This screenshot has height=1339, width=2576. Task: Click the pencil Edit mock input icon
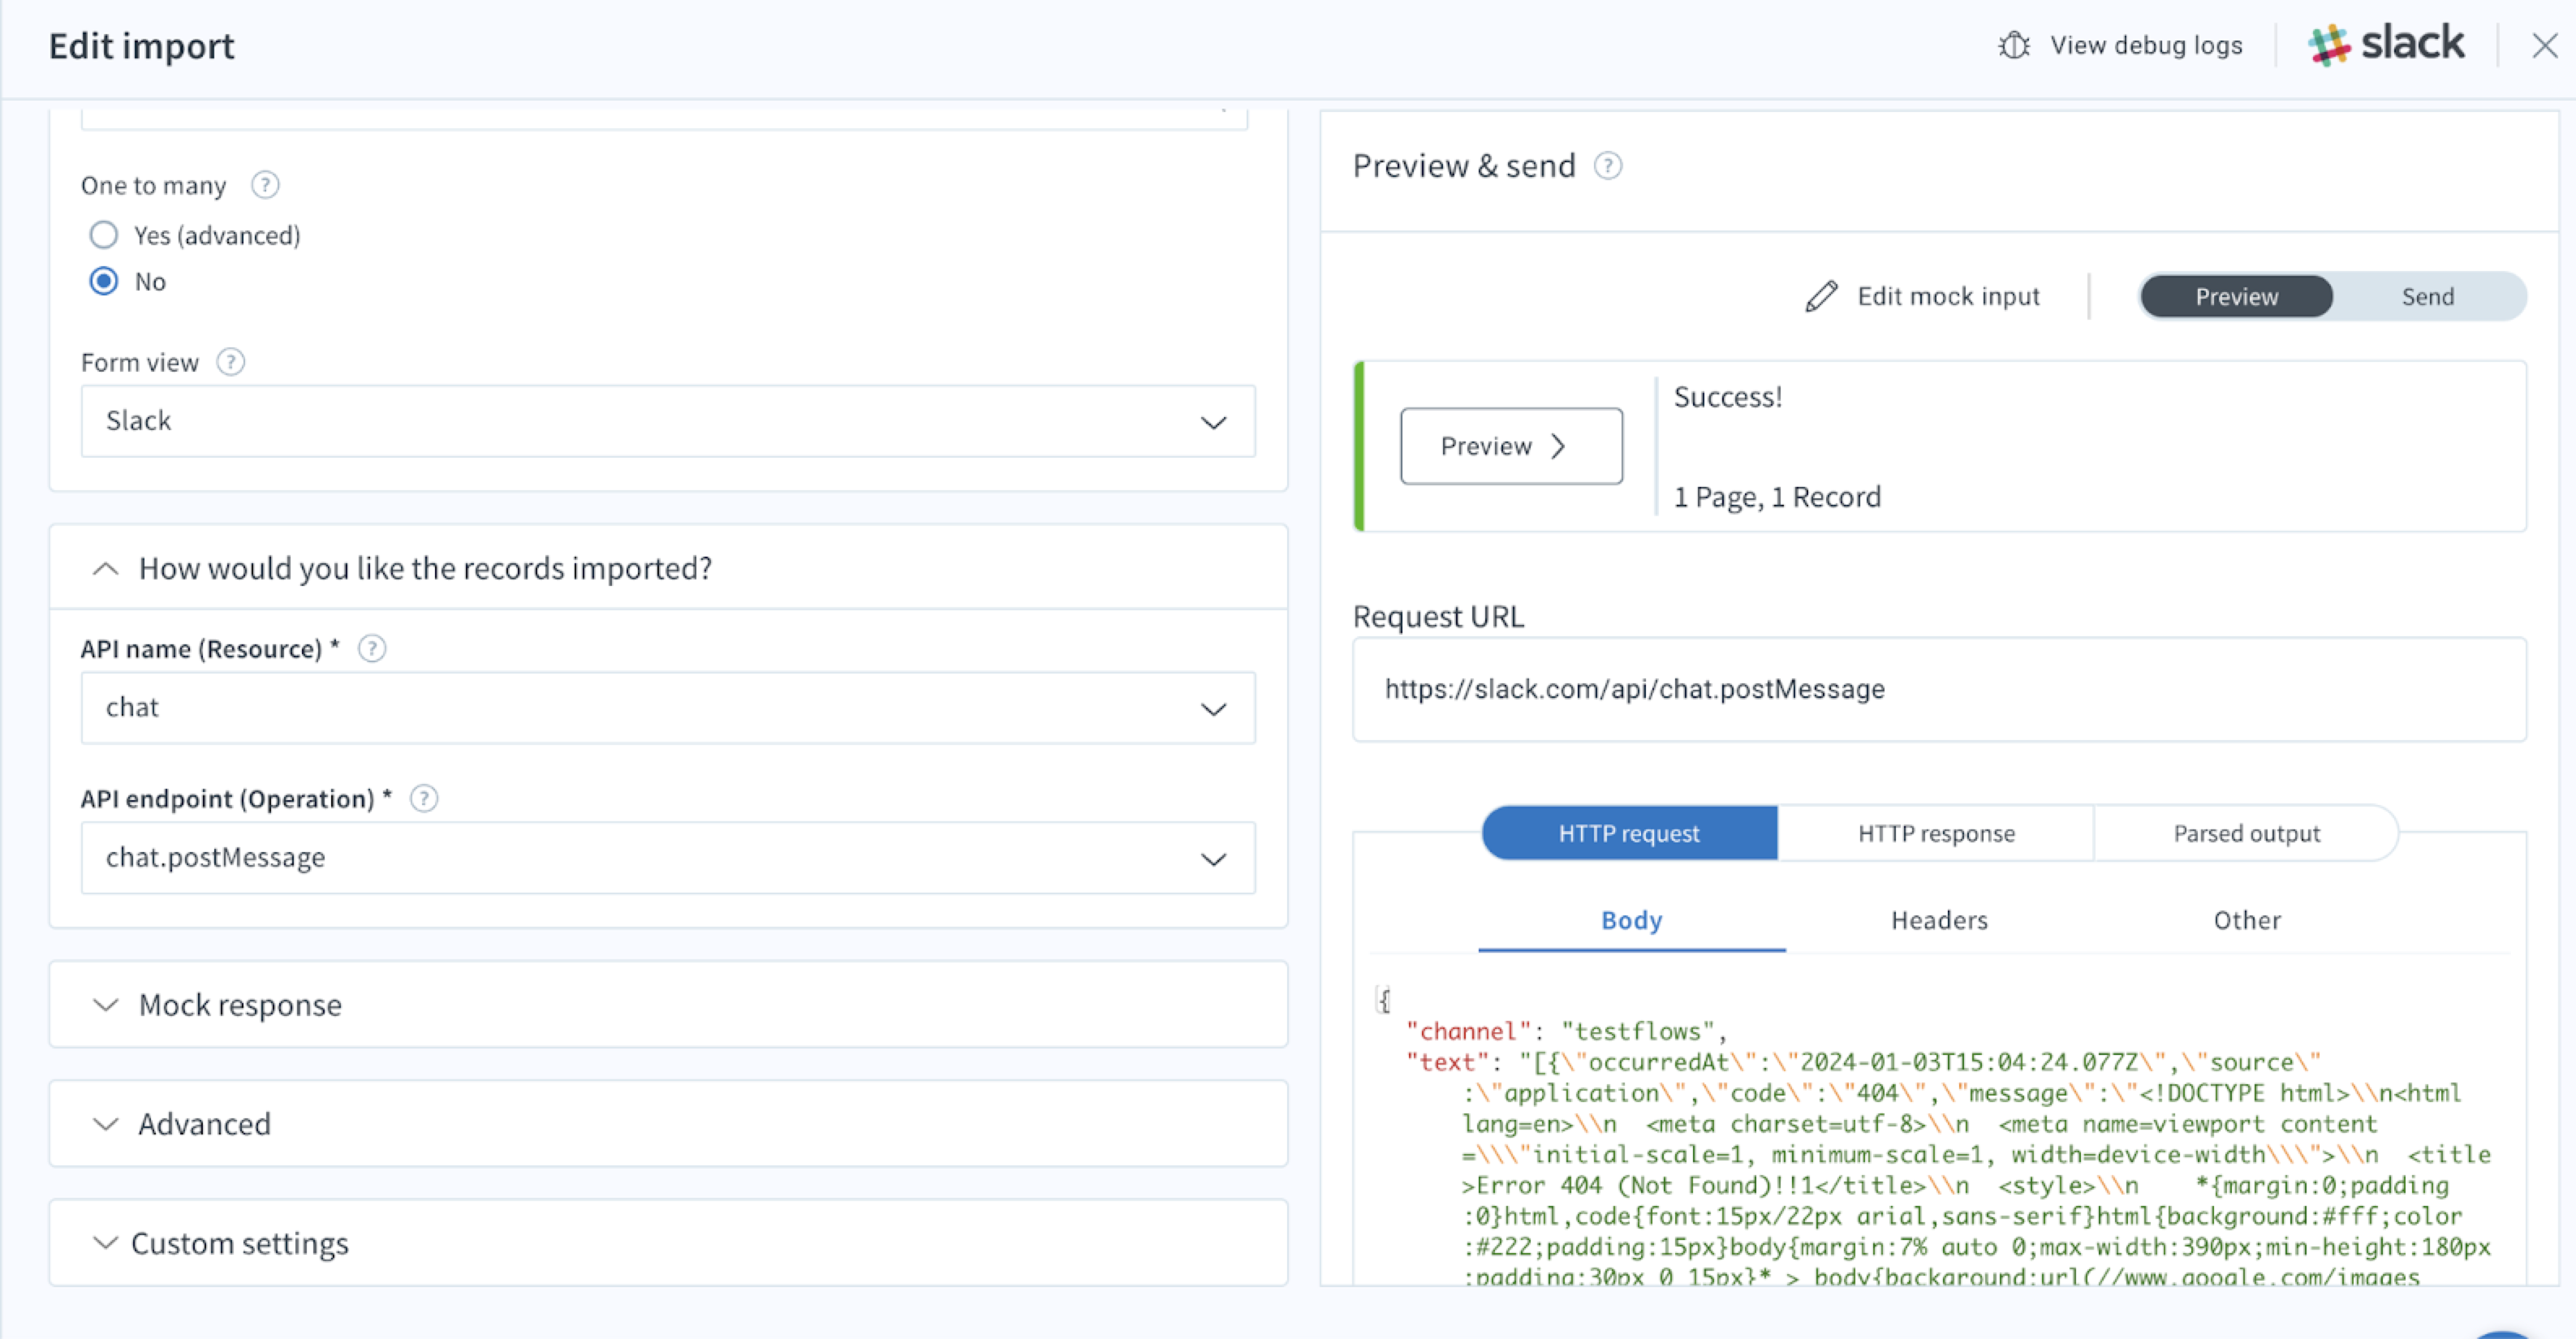click(1821, 297)
